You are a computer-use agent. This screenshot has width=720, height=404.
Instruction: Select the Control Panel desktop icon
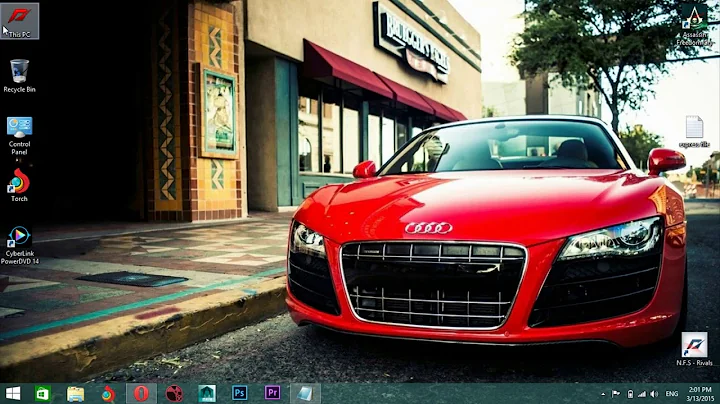point(19,136)
